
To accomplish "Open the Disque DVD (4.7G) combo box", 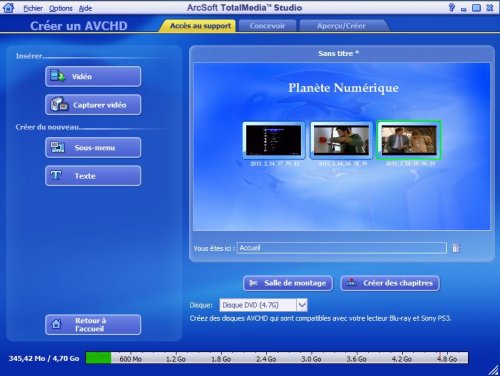I will point(263,305).
